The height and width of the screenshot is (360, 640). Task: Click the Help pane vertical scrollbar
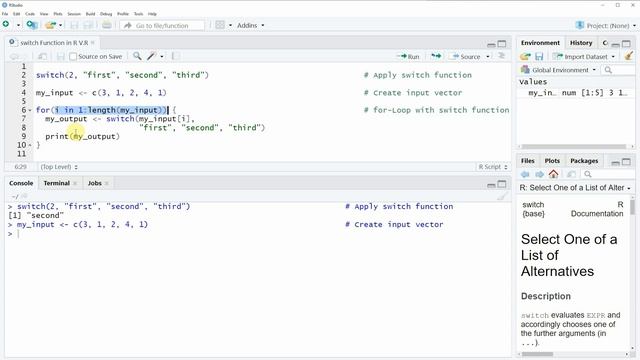click(x=632, y=206)
